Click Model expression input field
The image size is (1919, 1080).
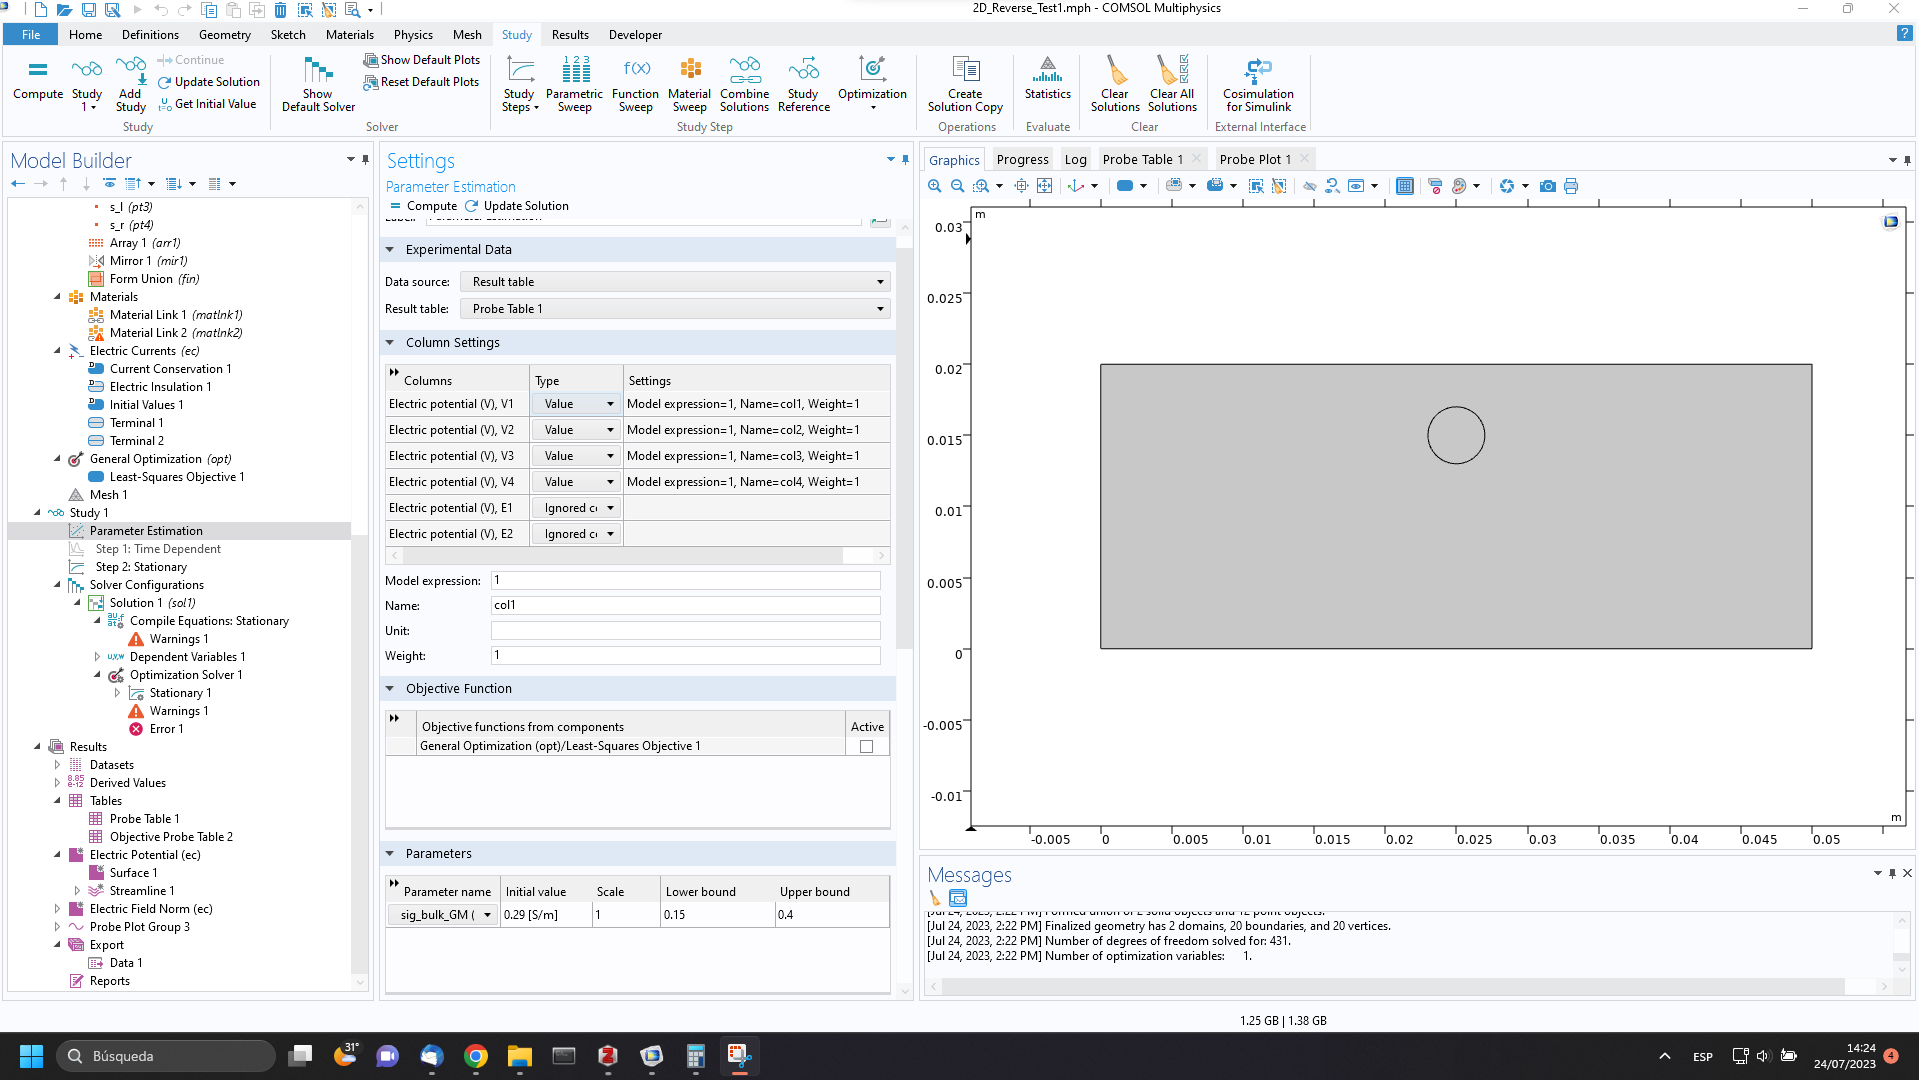(x=685, y=580)
